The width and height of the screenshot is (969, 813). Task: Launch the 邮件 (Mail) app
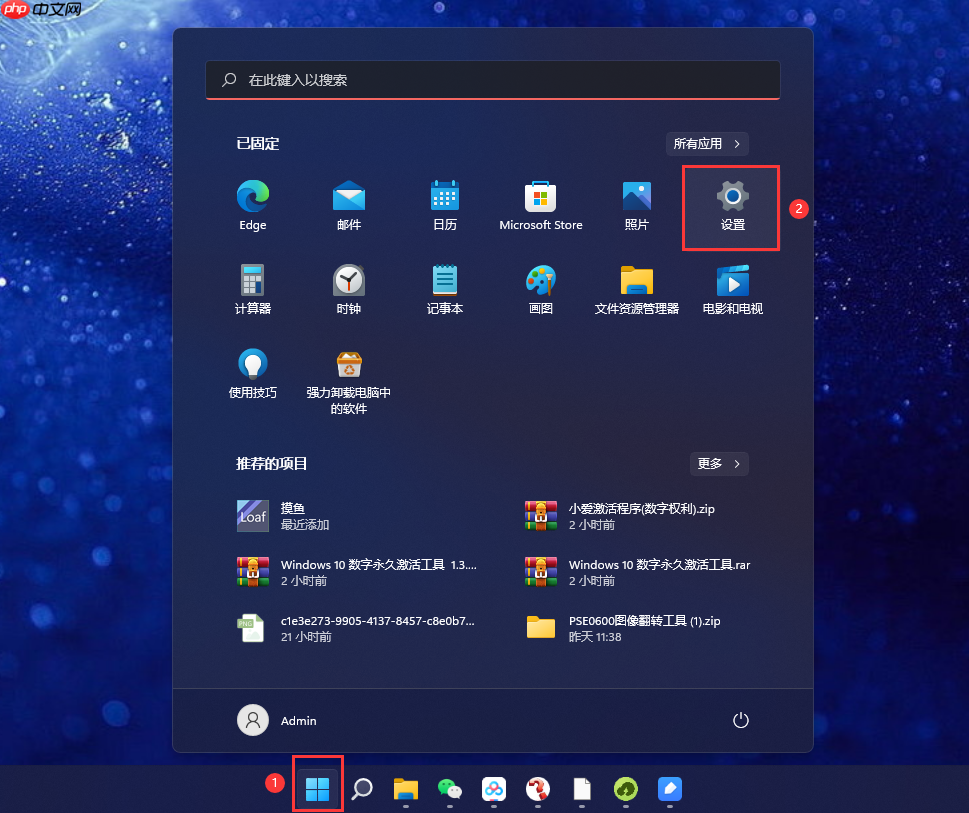[x=348, y=195]
